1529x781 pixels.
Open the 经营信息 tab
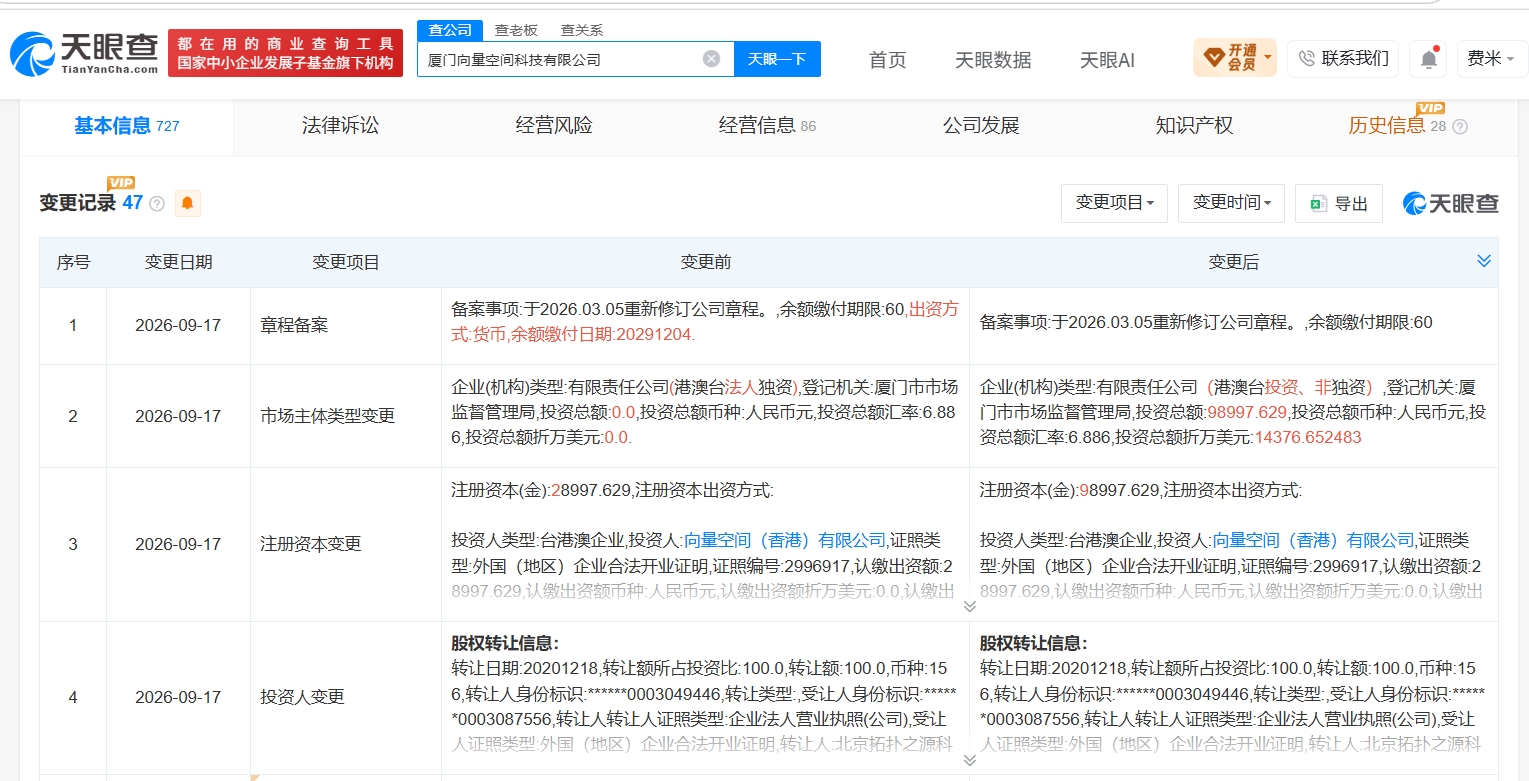click(767, 126)
